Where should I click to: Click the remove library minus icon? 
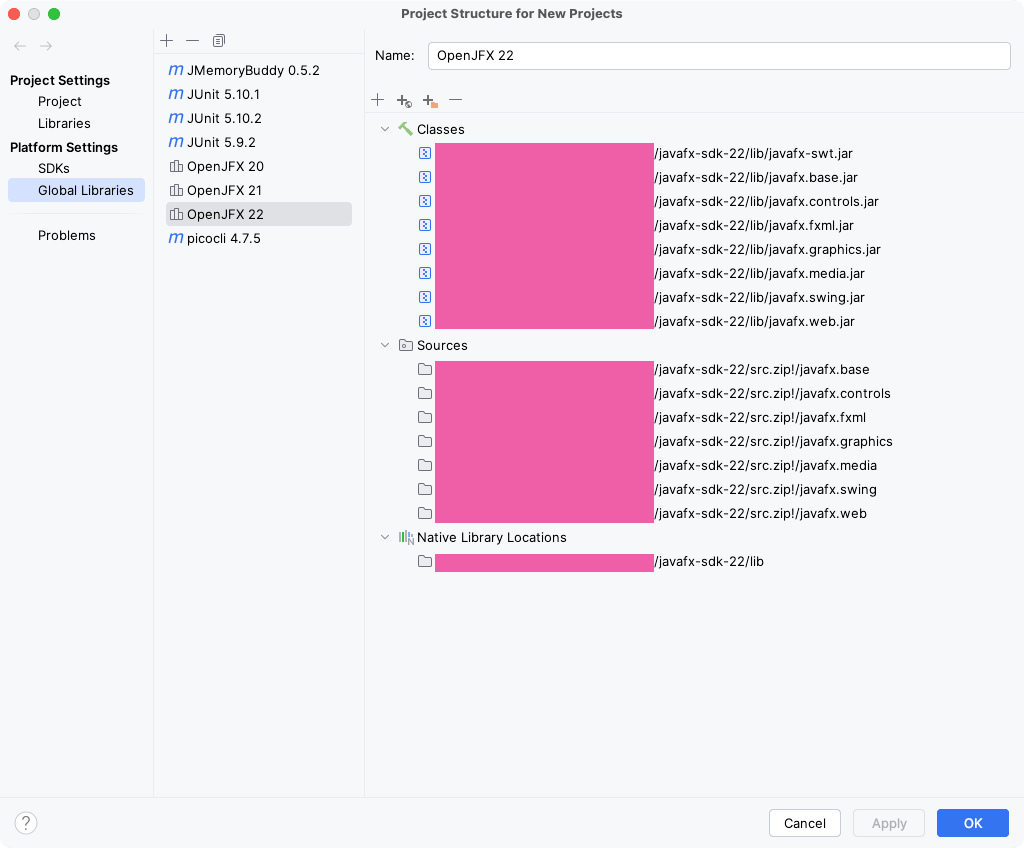tap(192, 41)
